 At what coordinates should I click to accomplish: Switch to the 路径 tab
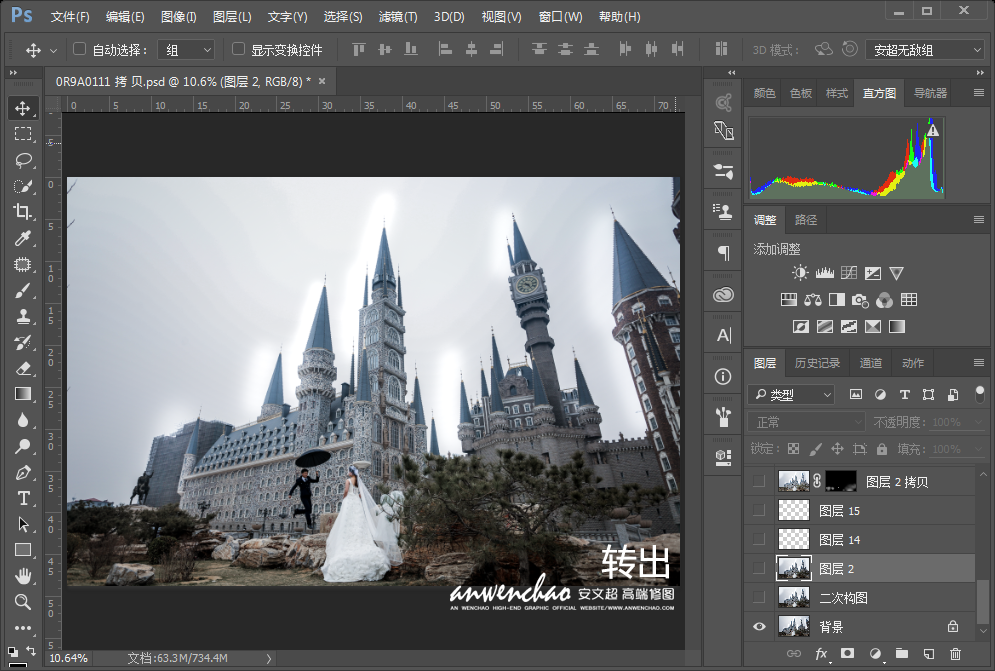[x=806, y=220]
